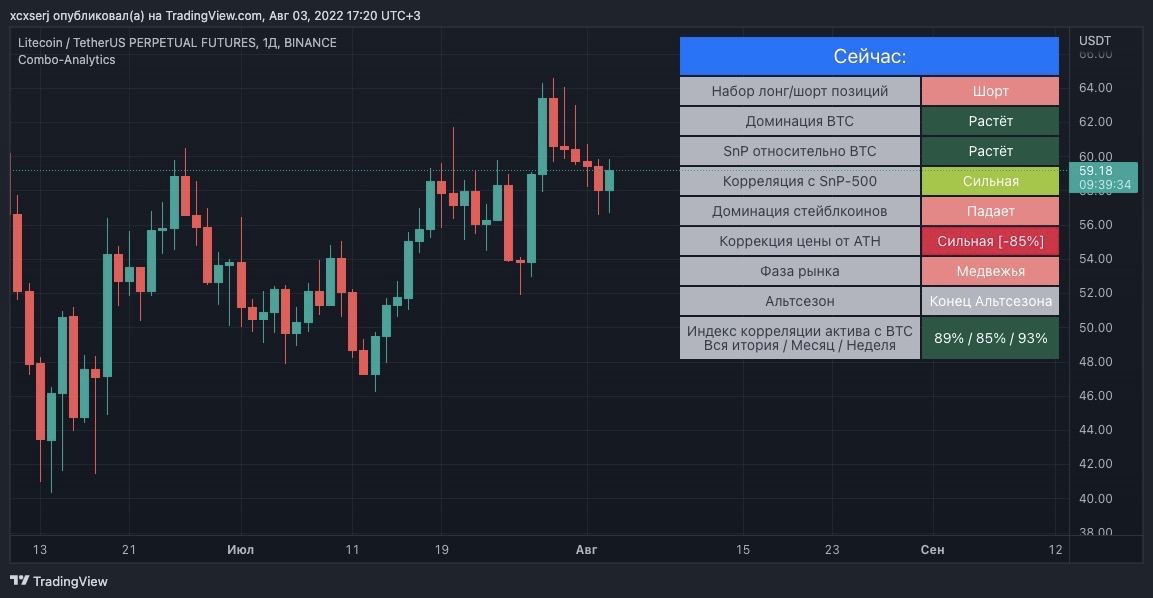
Task: Click the Доминация BTC row label
Action: (799, 121)
